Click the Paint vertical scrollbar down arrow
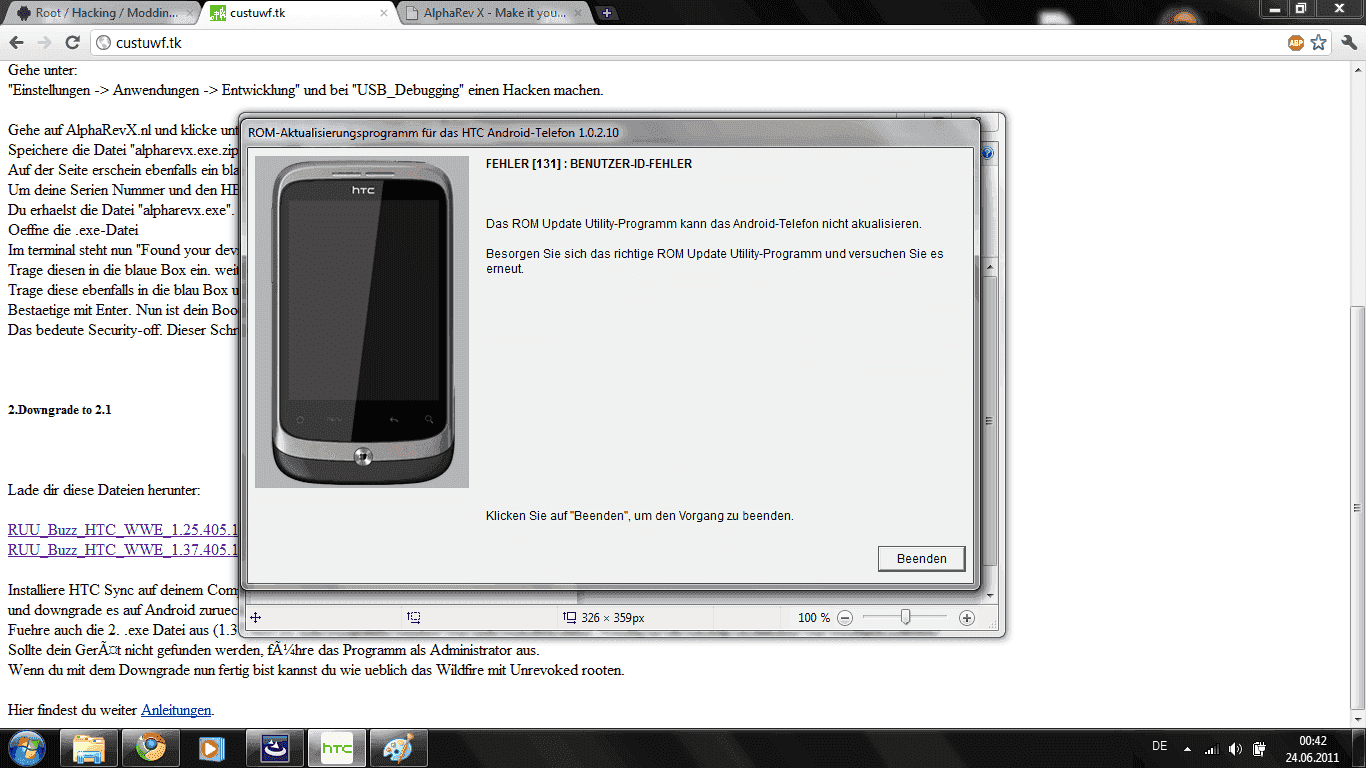 988,595
